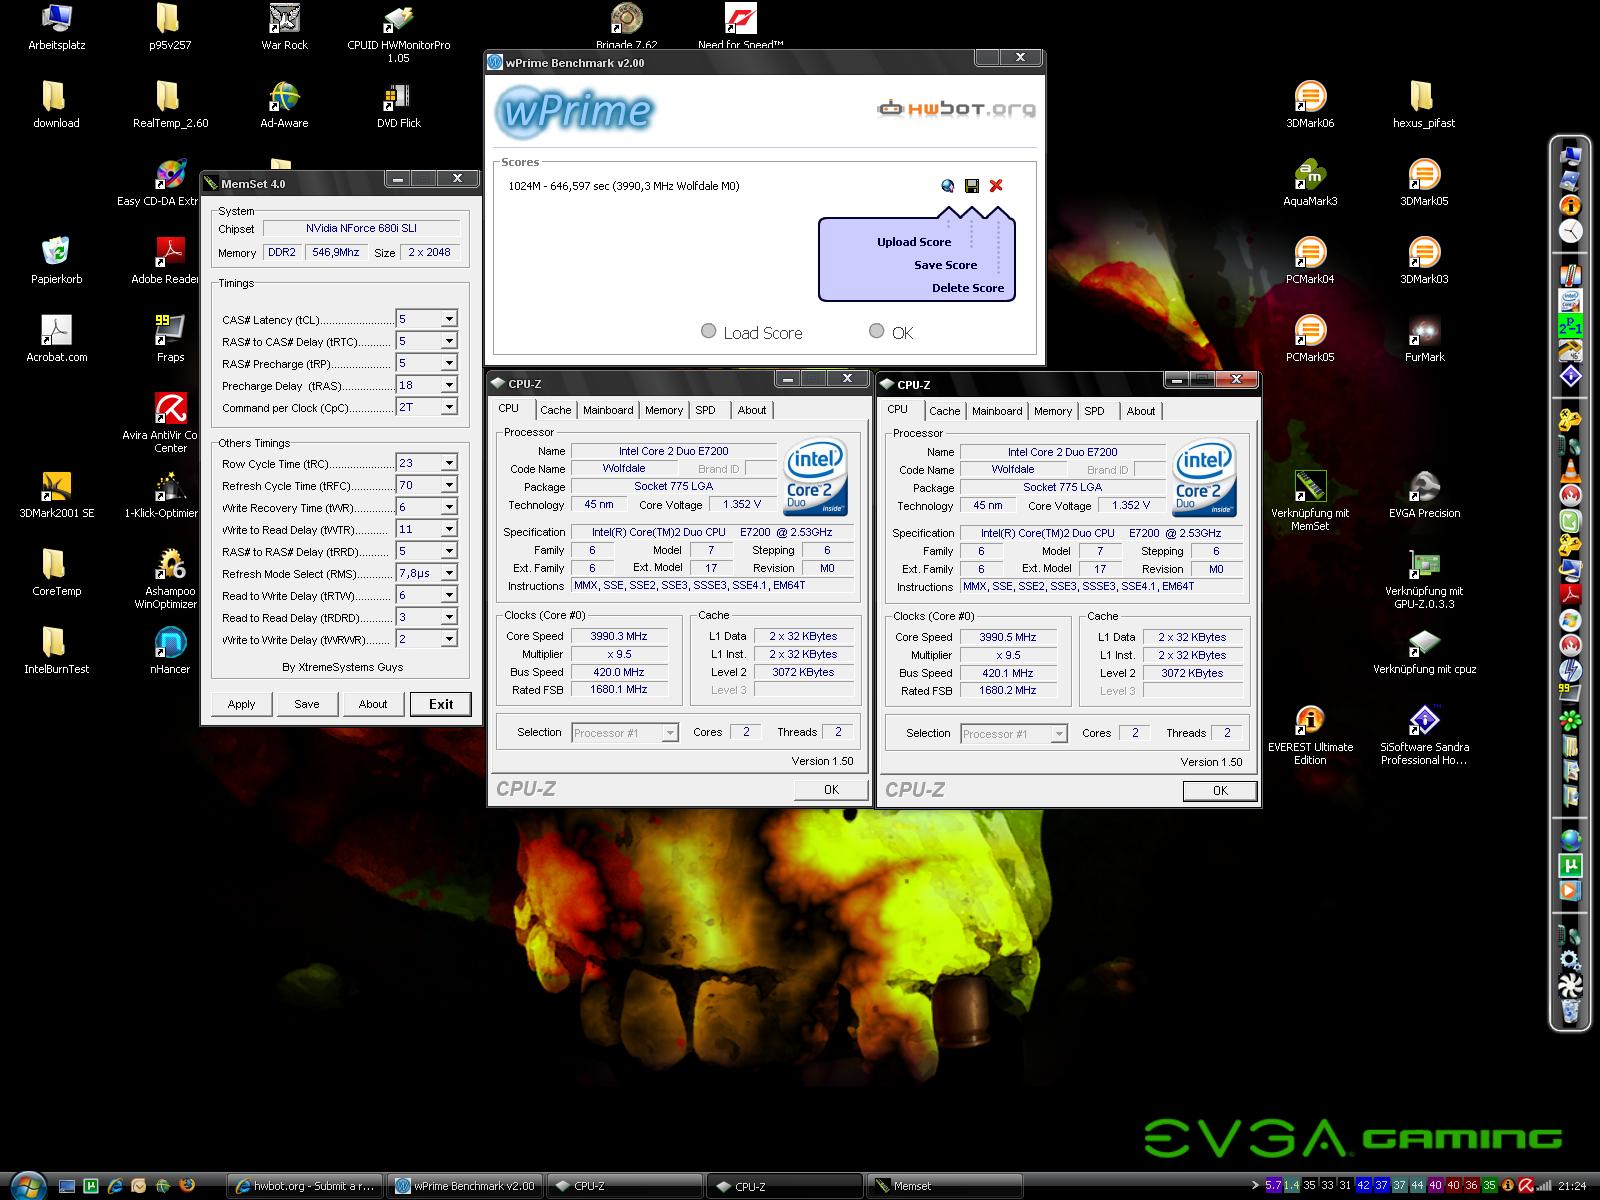
Task: Select the OK radio button in wPrime
Action: point(877,331)
